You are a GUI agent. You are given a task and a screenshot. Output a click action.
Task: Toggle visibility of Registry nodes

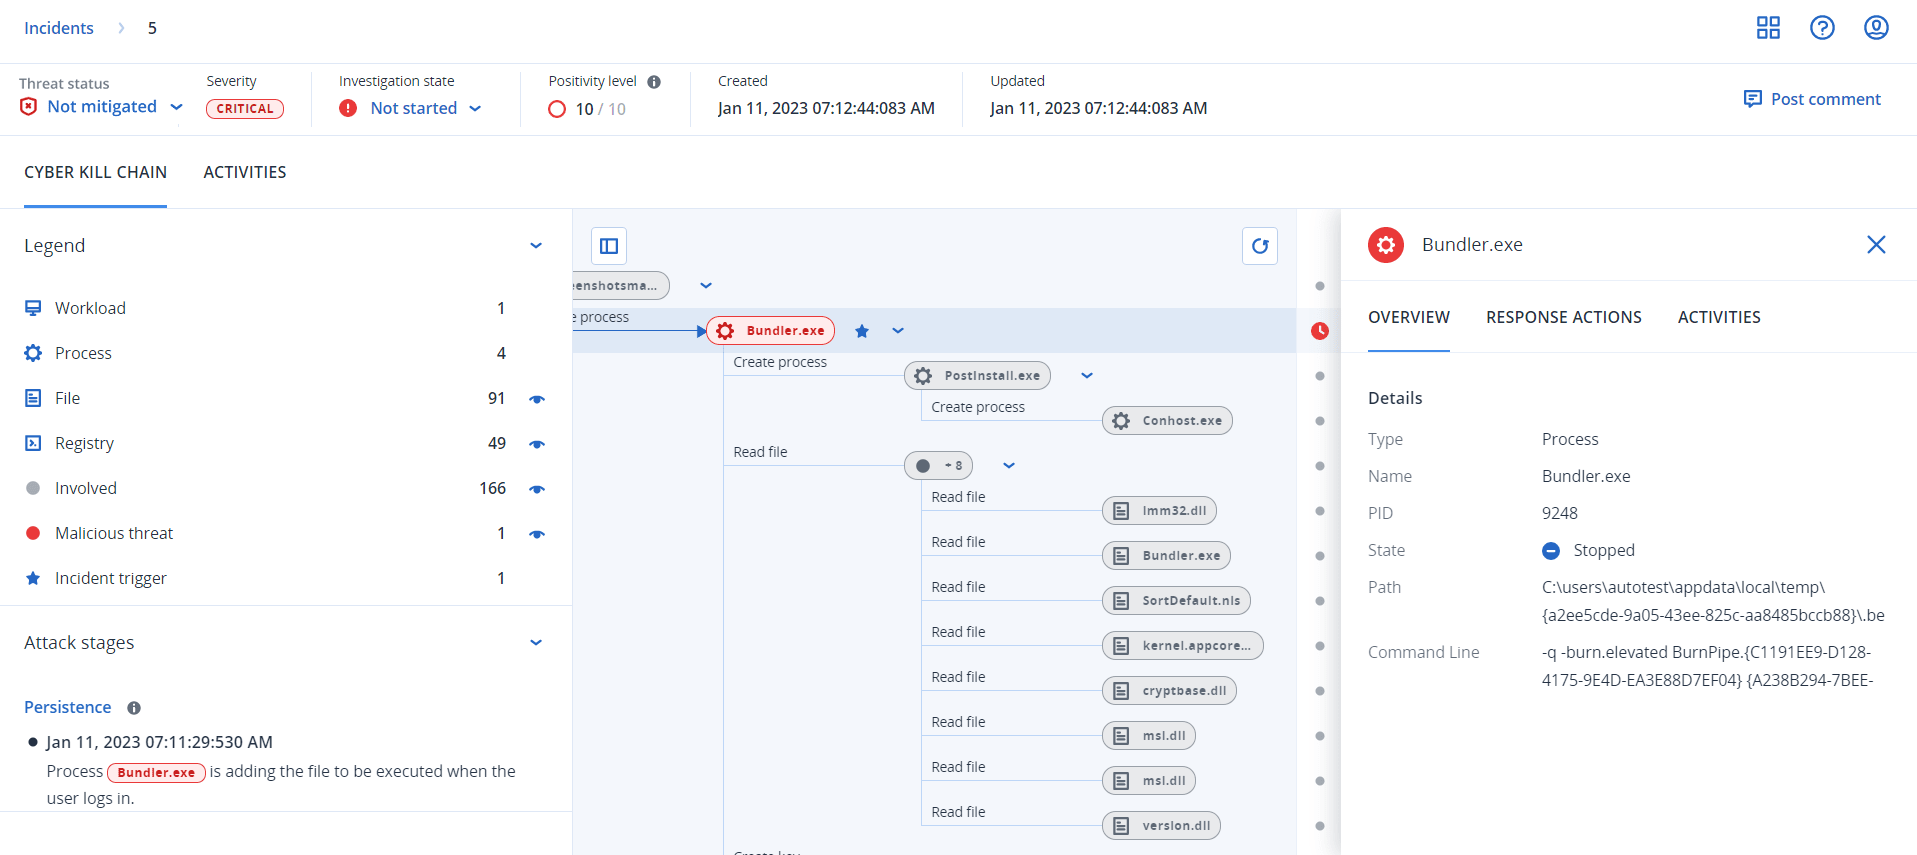coord(537,444)
